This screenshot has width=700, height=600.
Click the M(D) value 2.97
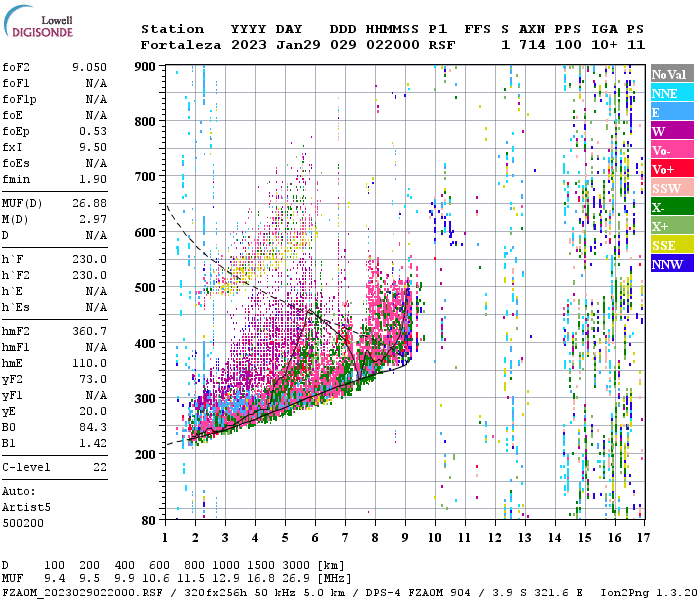pyautogui.click(x=93, y=220)
